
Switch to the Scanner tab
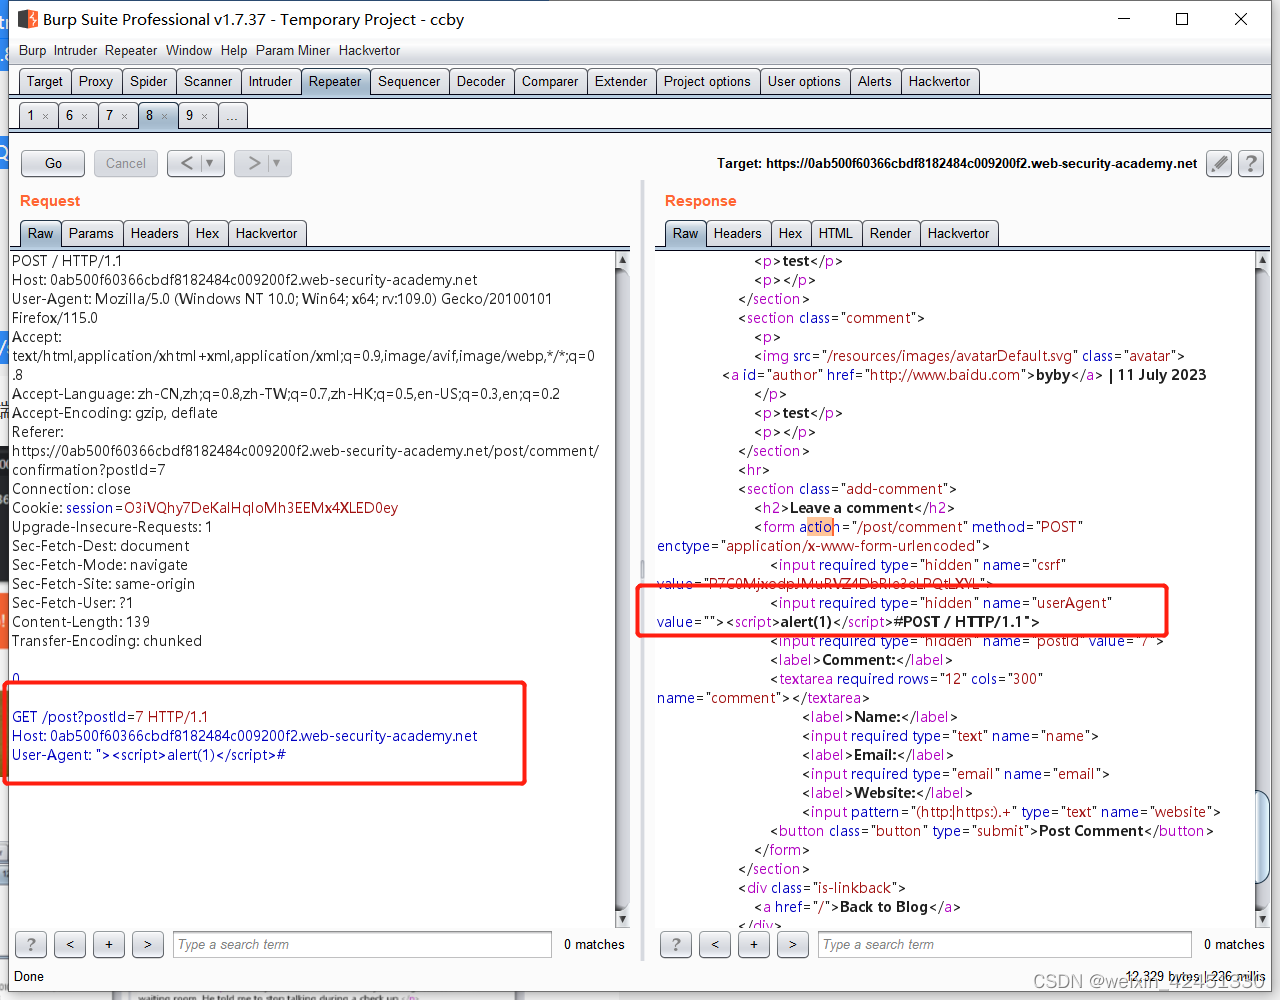coord(208,81)
